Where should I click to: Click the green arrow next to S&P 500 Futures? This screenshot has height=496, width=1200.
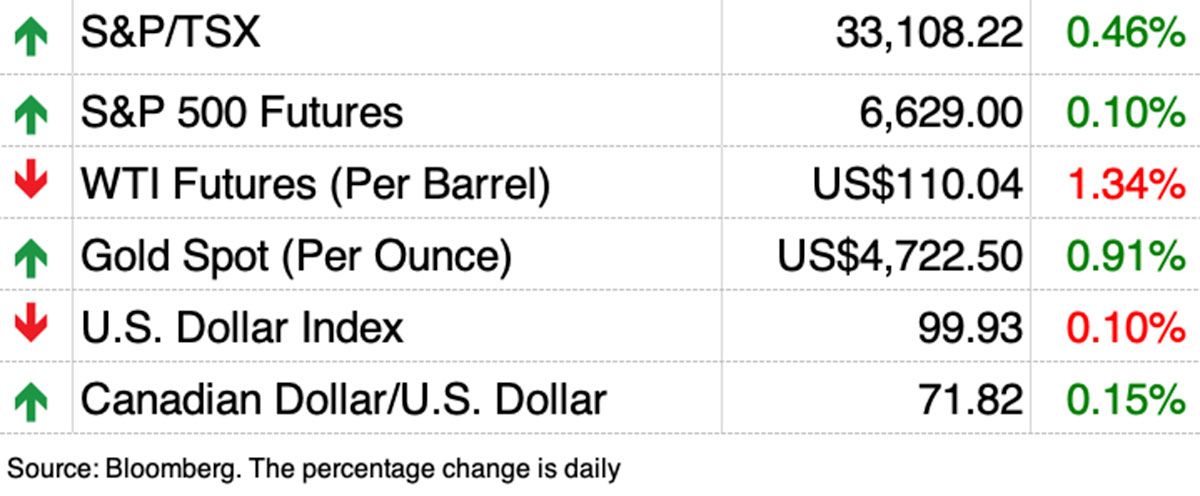click(x=31, y=113)
